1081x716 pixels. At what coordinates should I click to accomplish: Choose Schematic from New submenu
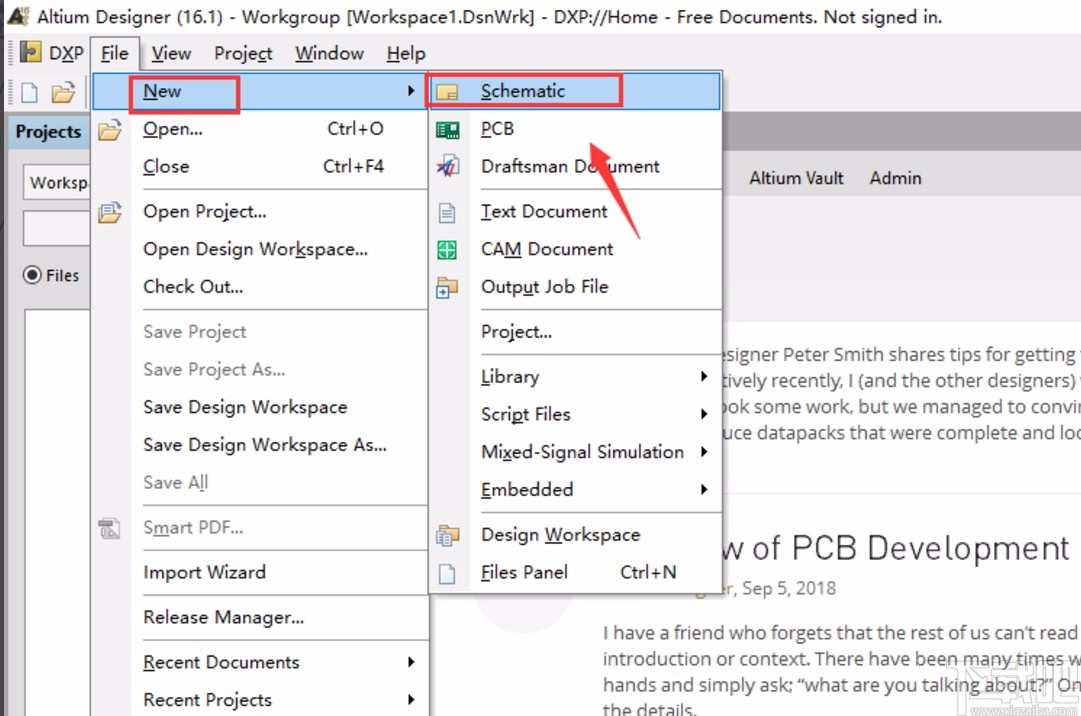(576, 91)
